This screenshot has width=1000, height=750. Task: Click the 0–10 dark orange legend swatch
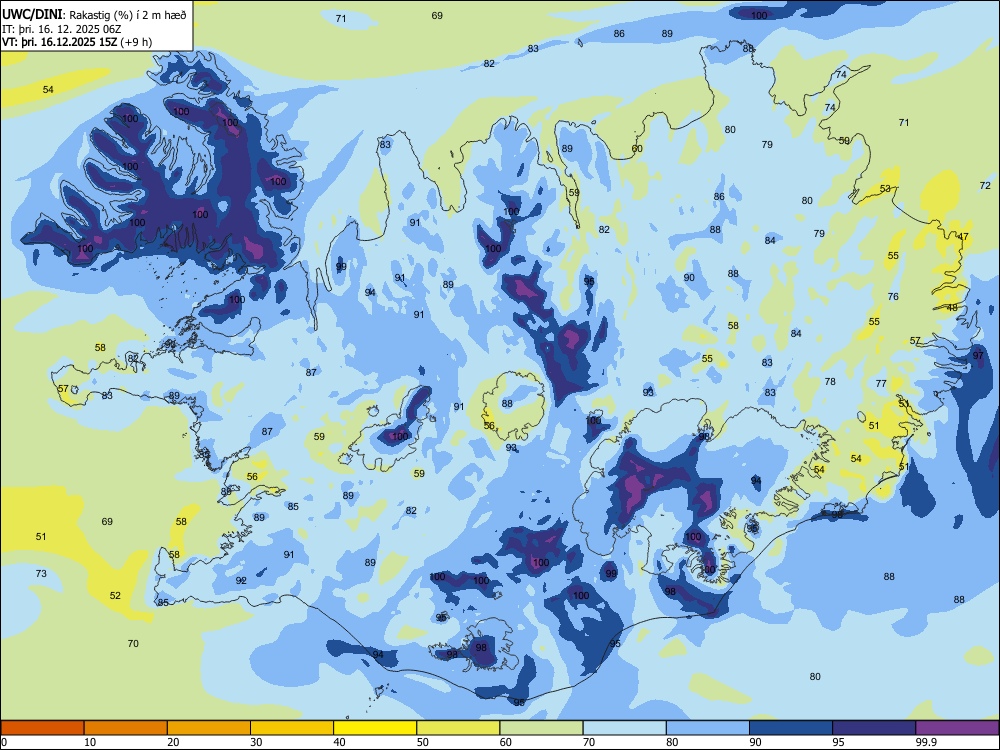(42, 728)
